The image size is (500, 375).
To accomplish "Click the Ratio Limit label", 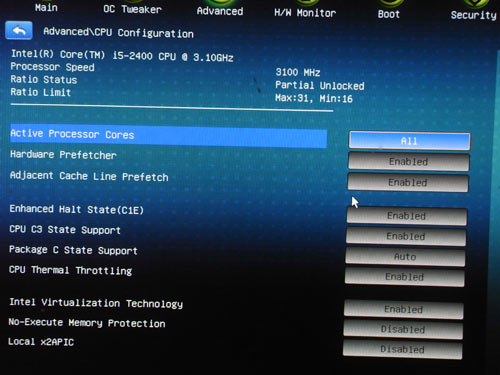I will click(41, 92).
